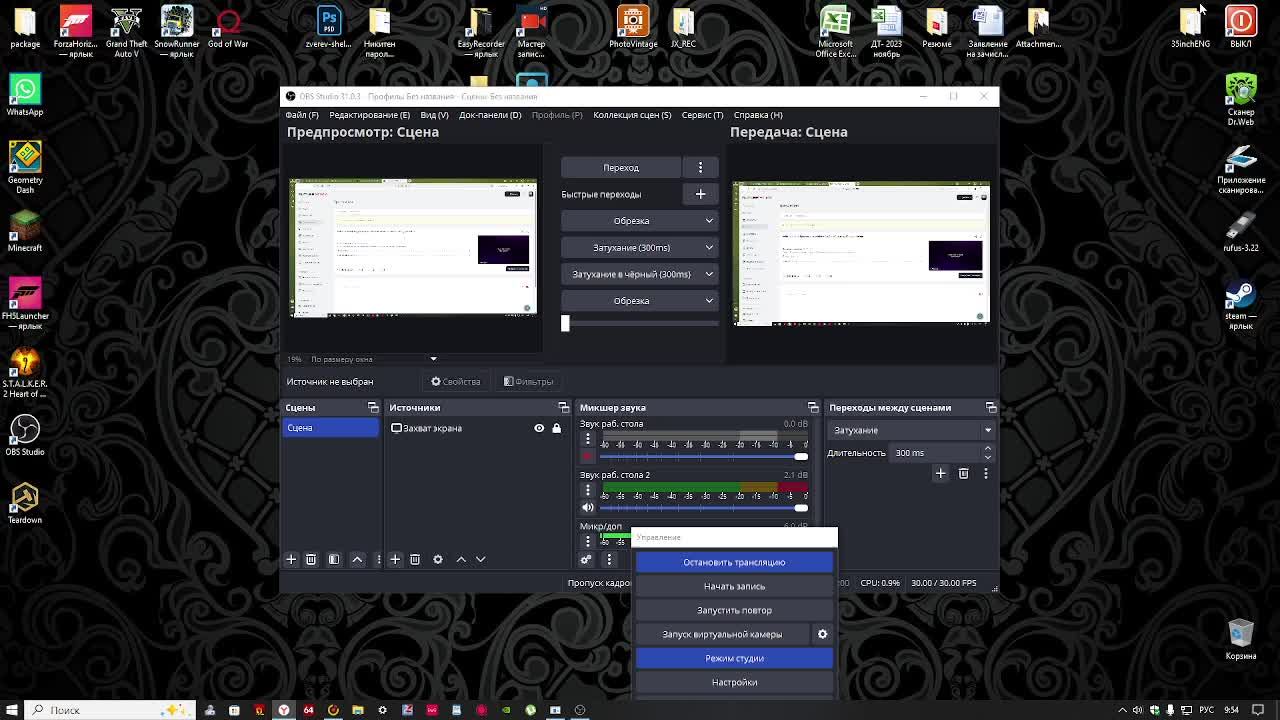Click the Переход transition button
Viewport: 1280px width, 720px height.
(621, 167)
